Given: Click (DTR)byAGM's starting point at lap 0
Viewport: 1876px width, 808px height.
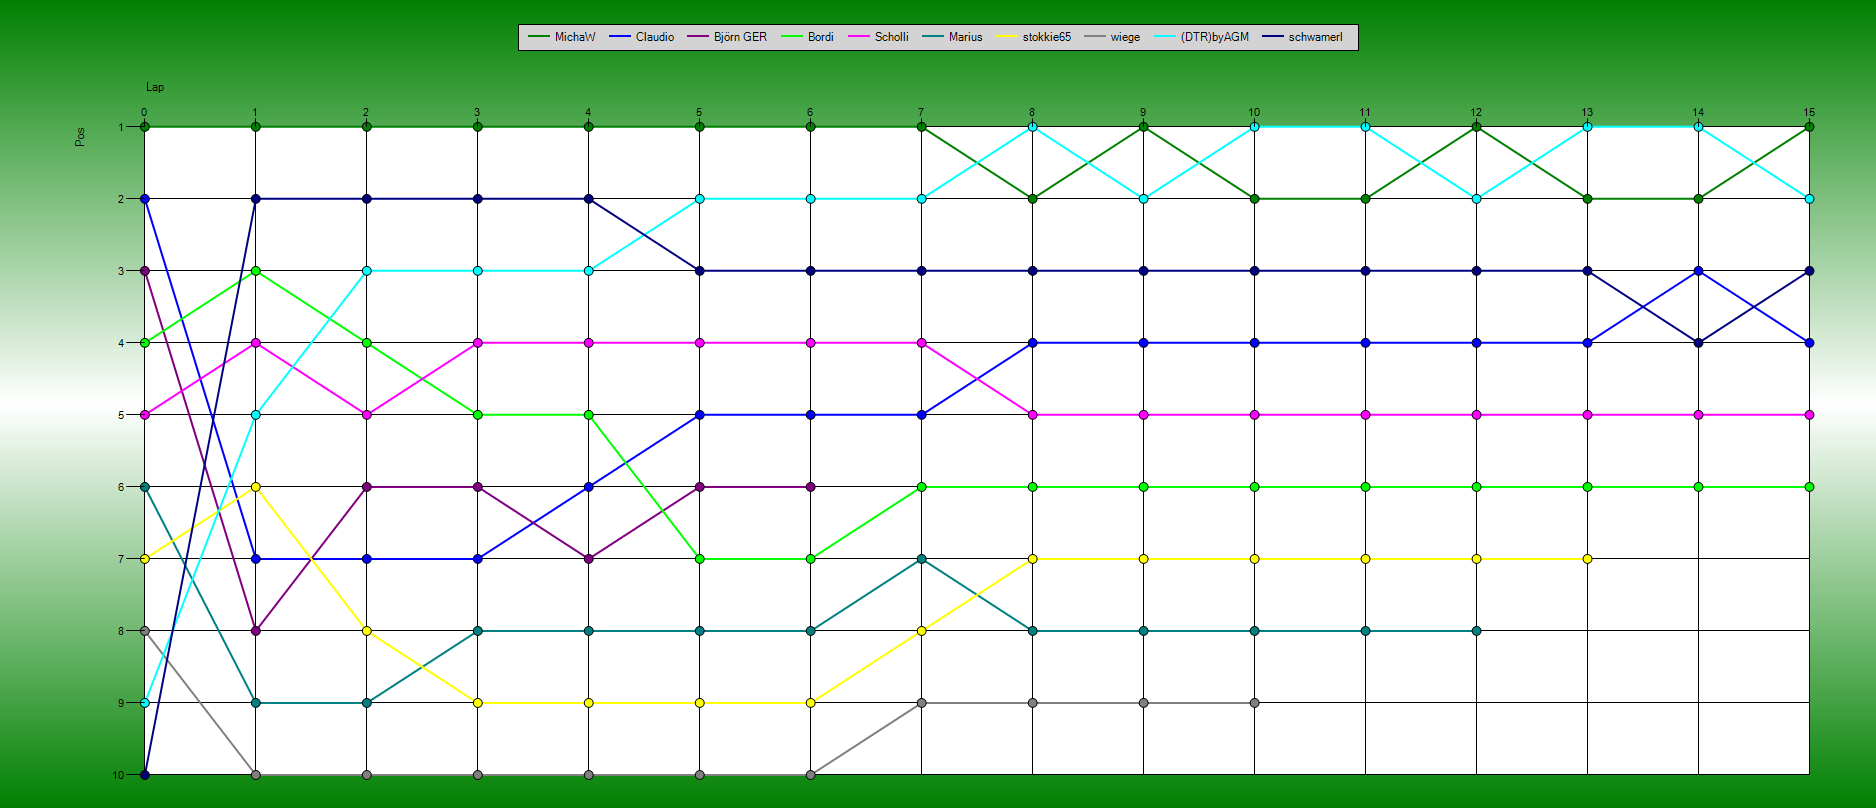Looking at the screenshot, I should (145, 703).
